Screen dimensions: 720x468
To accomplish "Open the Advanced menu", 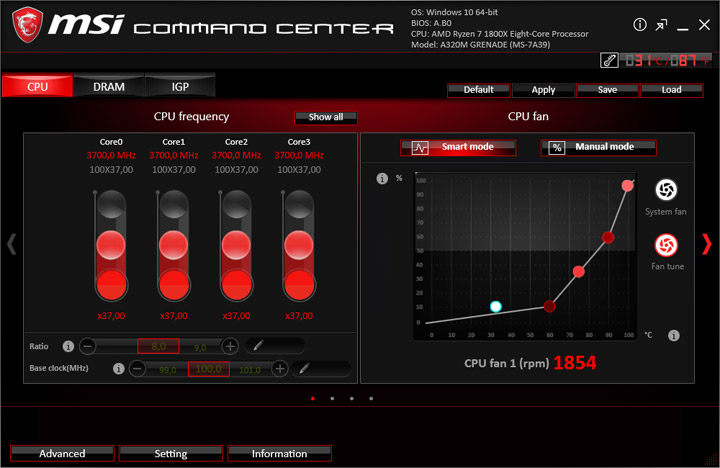I will click(62, 453).
